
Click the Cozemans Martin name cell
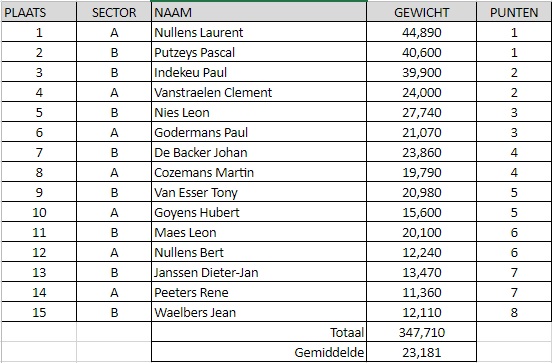pyautogui.click(x=259, y=172)
